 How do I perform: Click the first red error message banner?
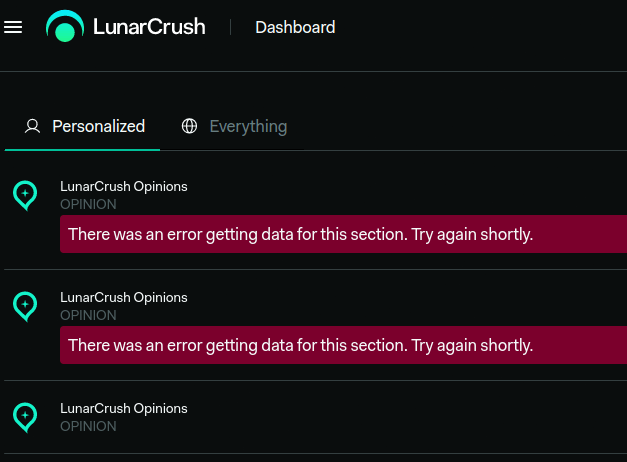tap(343, 234)
